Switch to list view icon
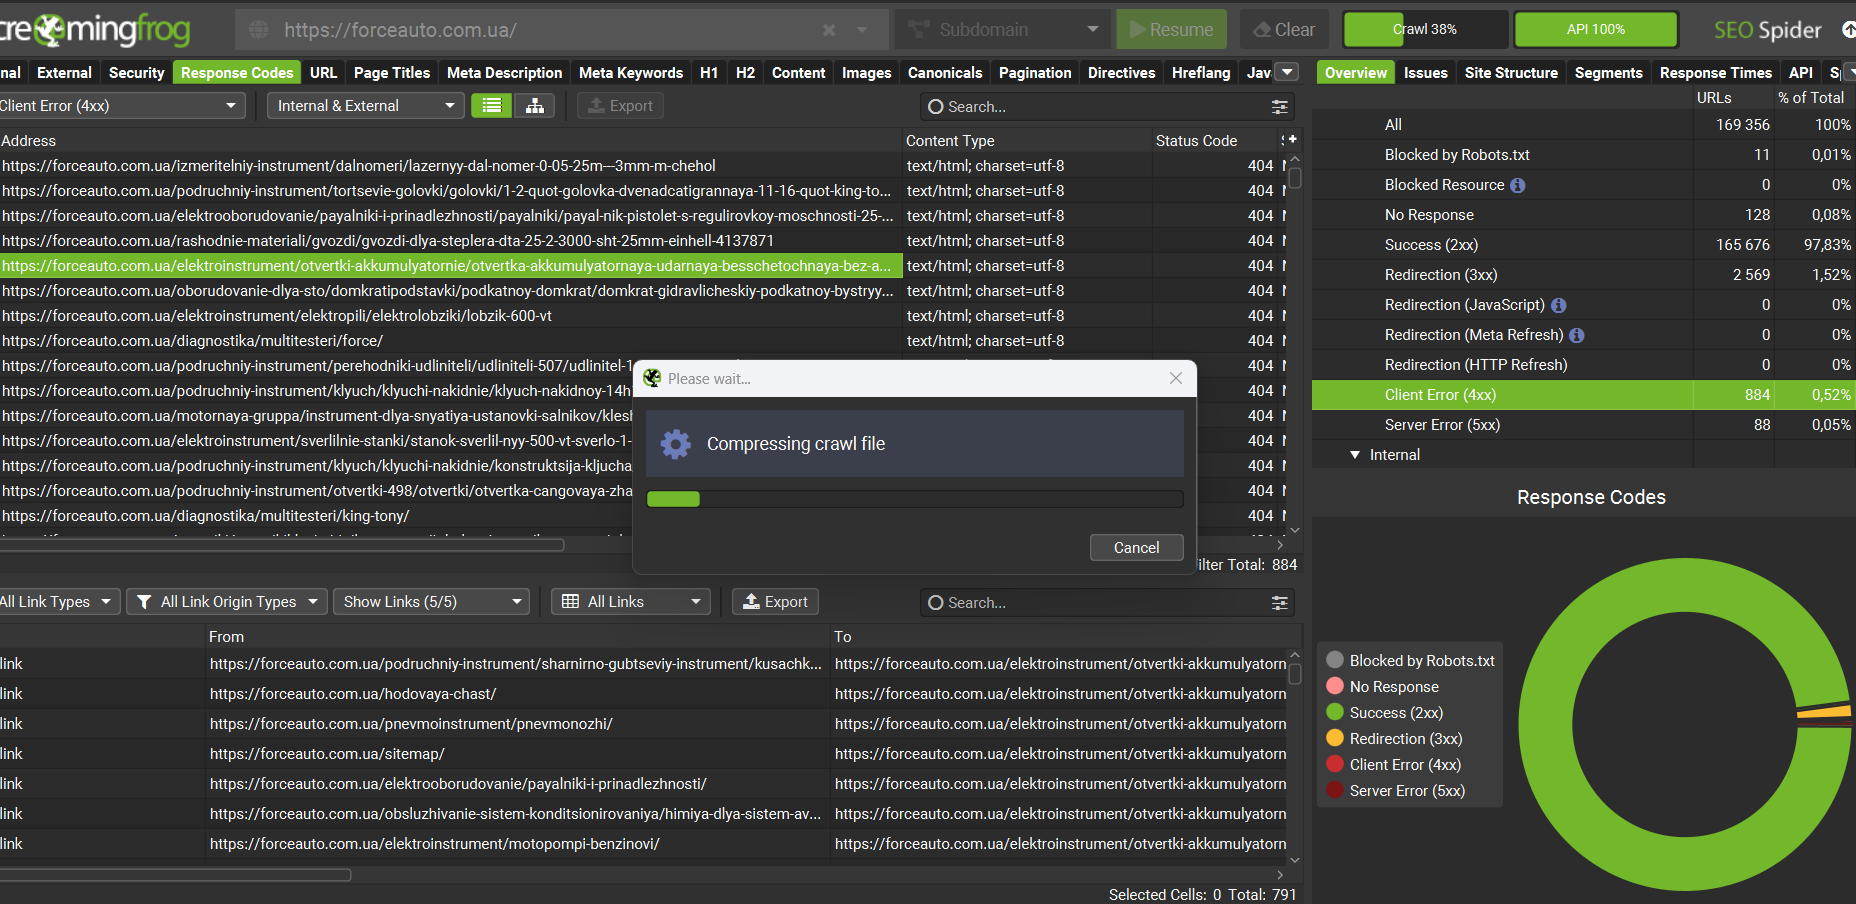 click(491, 106)
